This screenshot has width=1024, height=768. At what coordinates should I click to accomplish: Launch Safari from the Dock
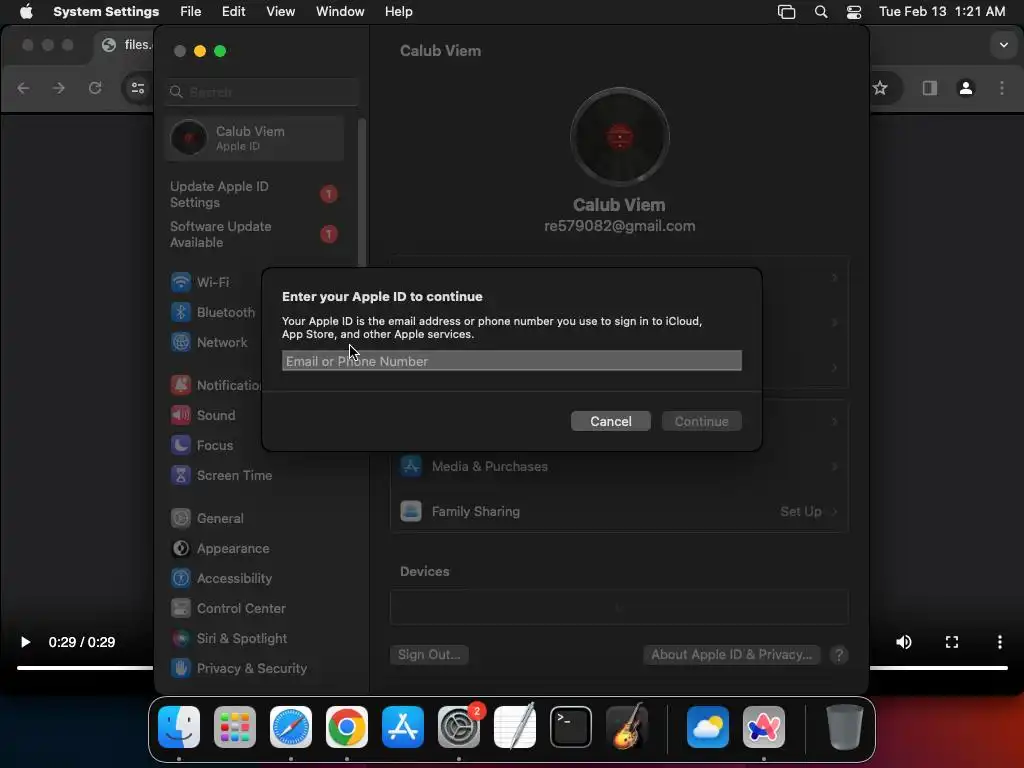[291, 727]
